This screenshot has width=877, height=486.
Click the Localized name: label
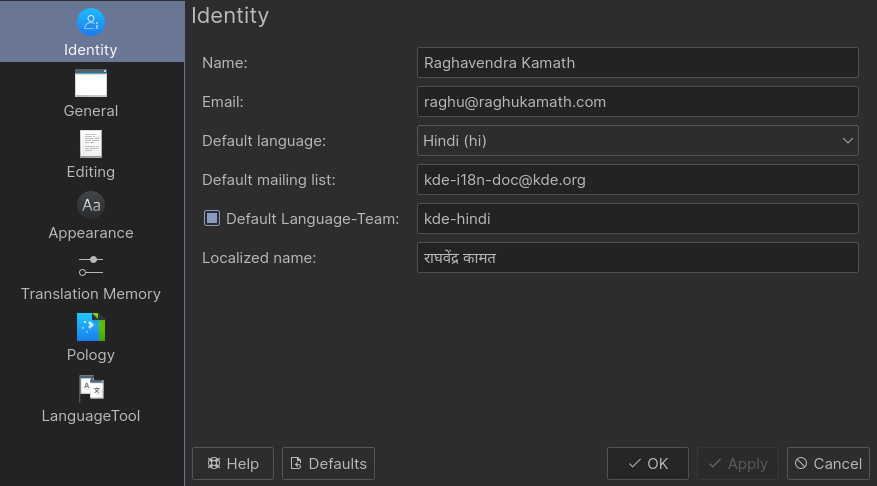pyautogui.click(x=259, y=258)
